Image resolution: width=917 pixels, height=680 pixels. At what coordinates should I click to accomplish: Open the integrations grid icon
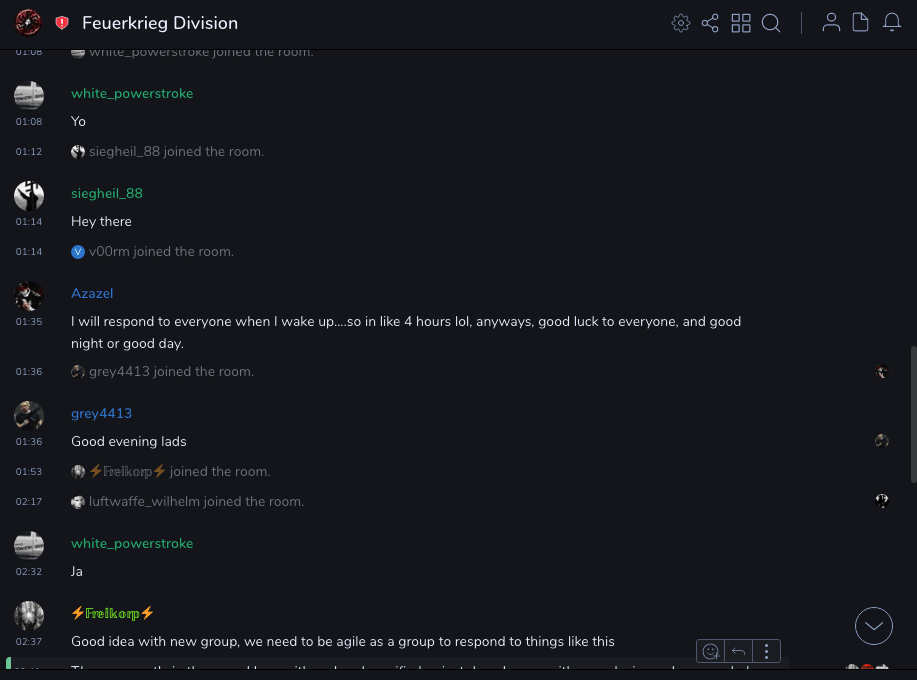coord(741,23)
